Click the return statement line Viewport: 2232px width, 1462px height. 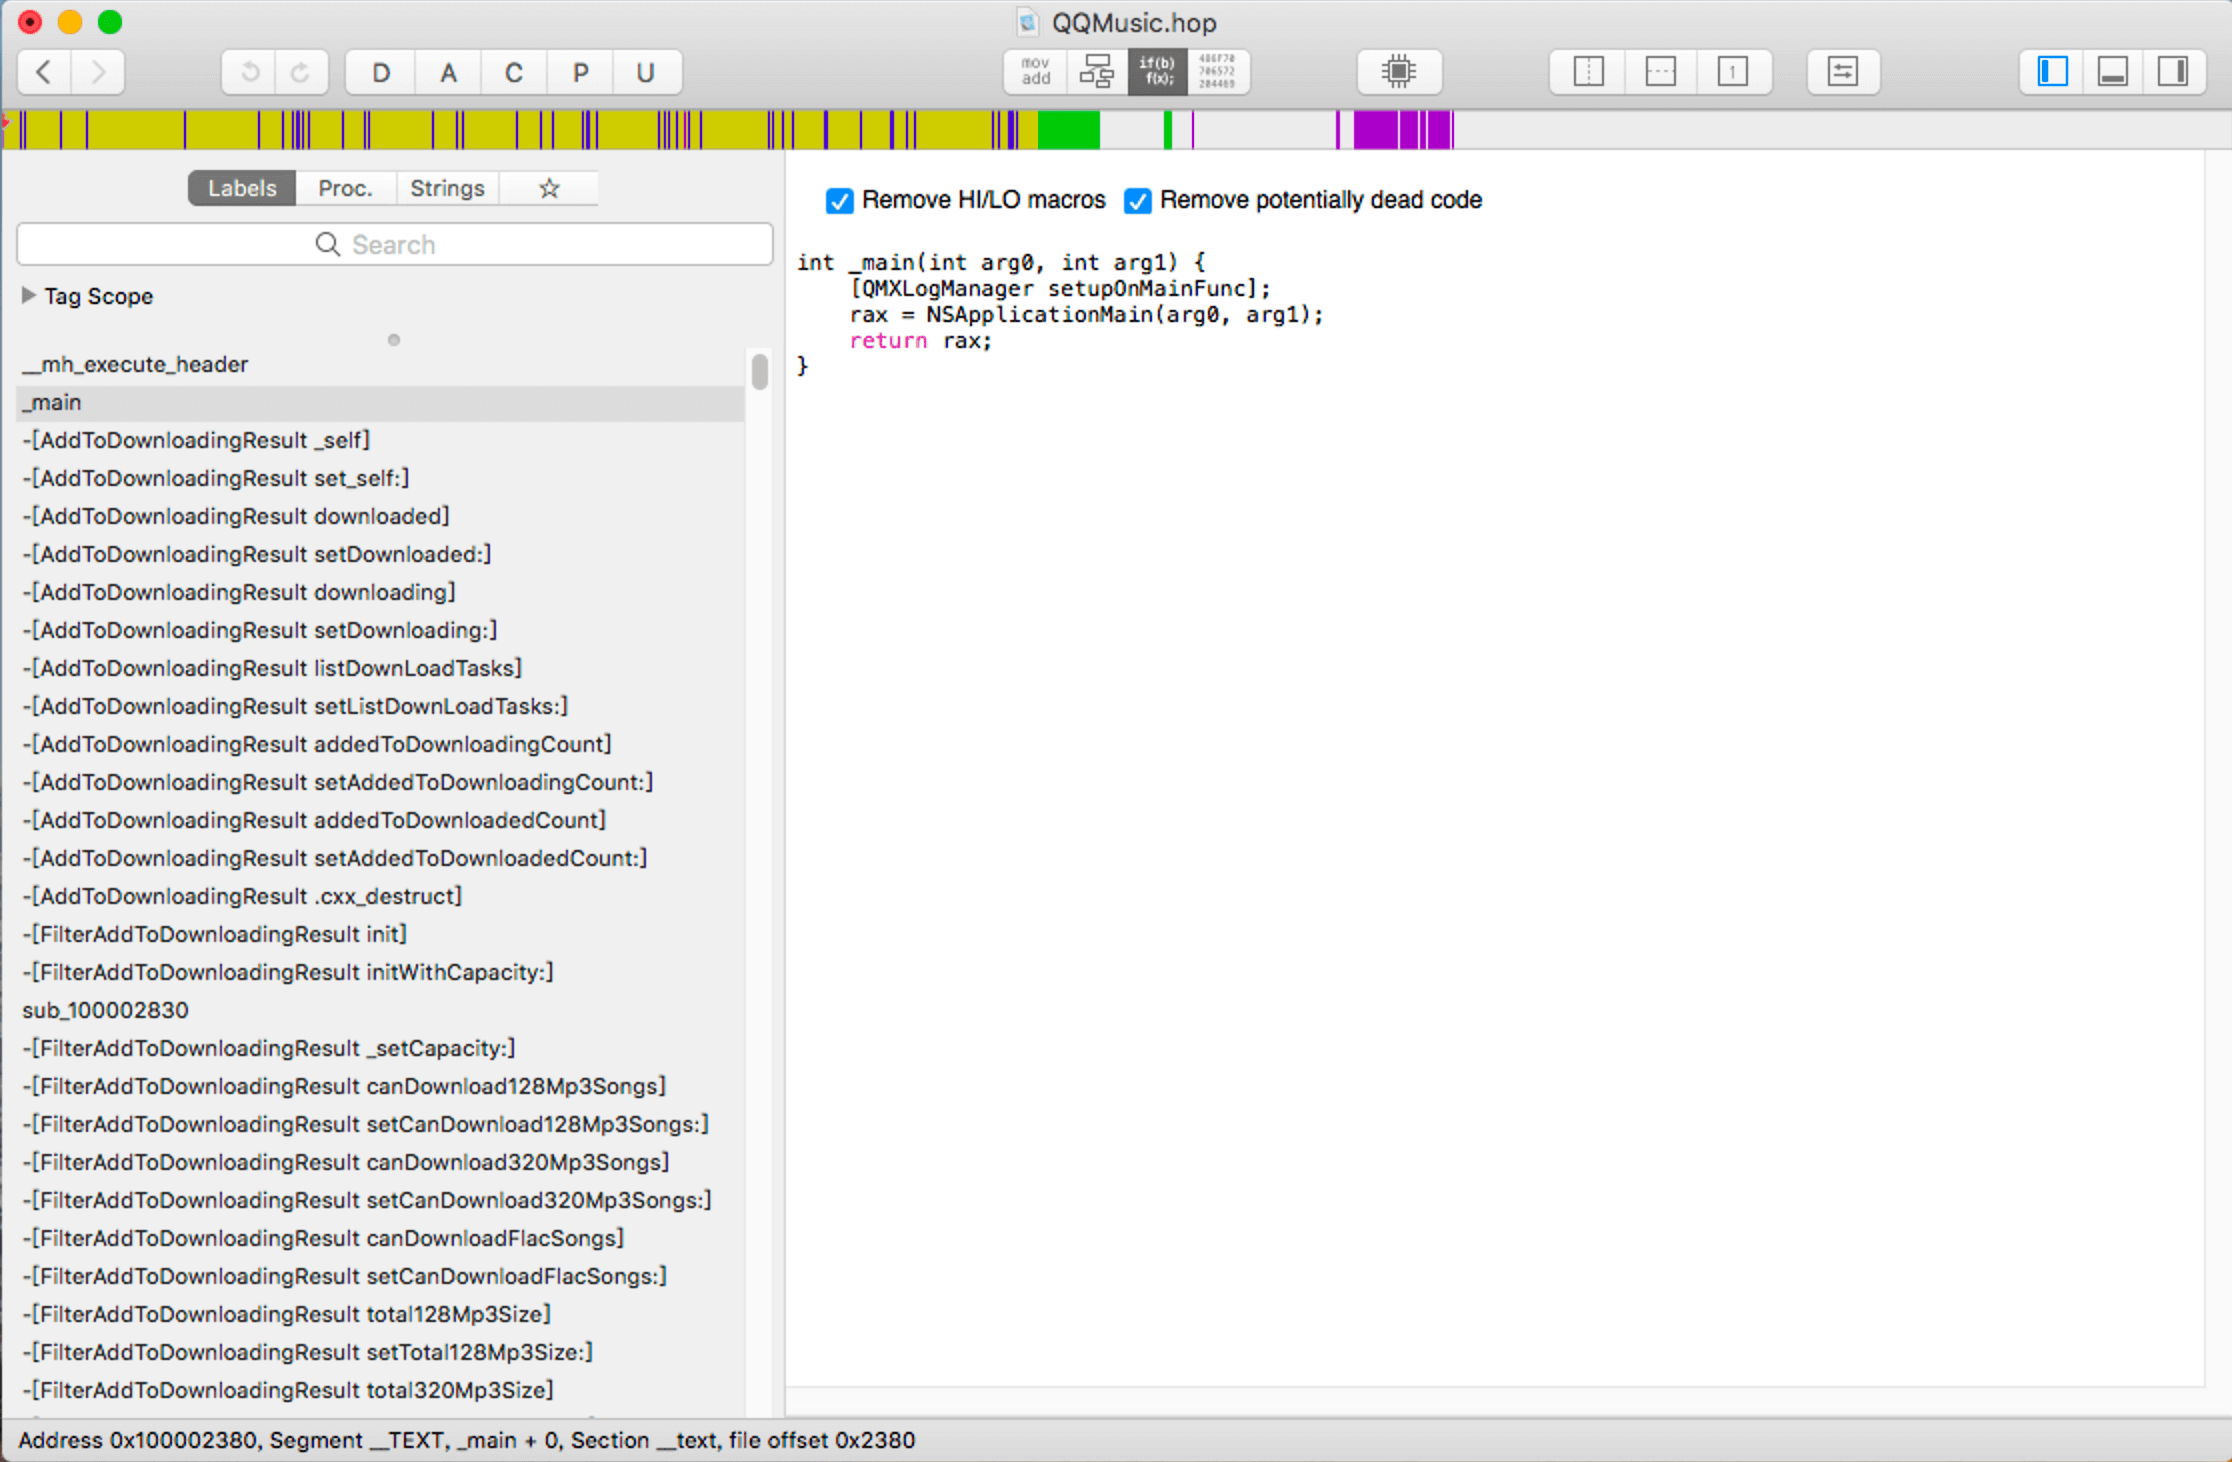click(920, 341)
